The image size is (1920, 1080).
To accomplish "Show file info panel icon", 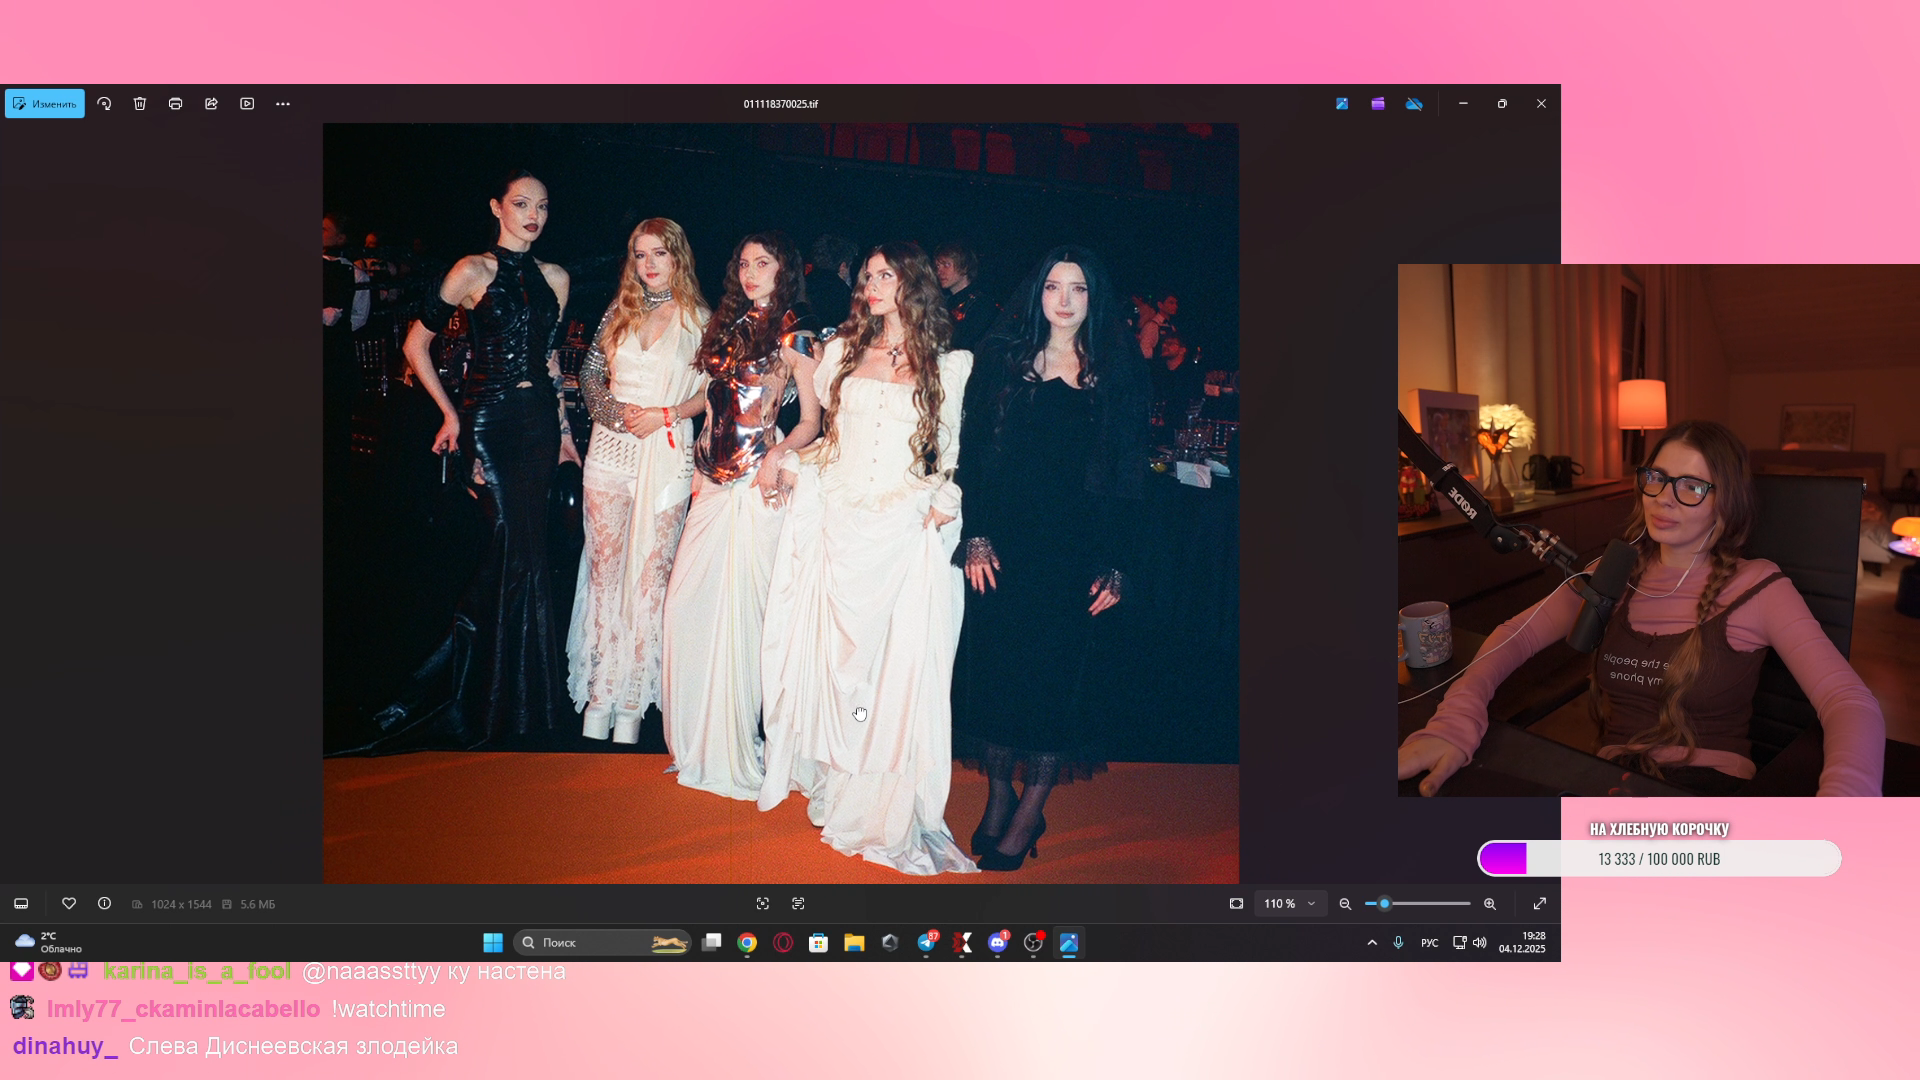I will pos(104,904).
